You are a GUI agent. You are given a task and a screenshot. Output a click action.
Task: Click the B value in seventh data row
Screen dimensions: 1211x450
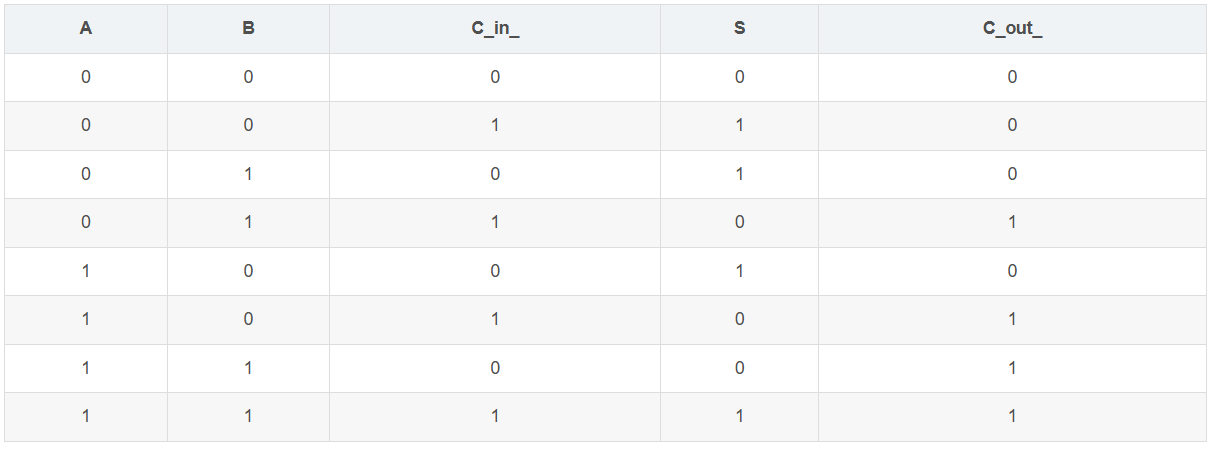pos(248,368)
